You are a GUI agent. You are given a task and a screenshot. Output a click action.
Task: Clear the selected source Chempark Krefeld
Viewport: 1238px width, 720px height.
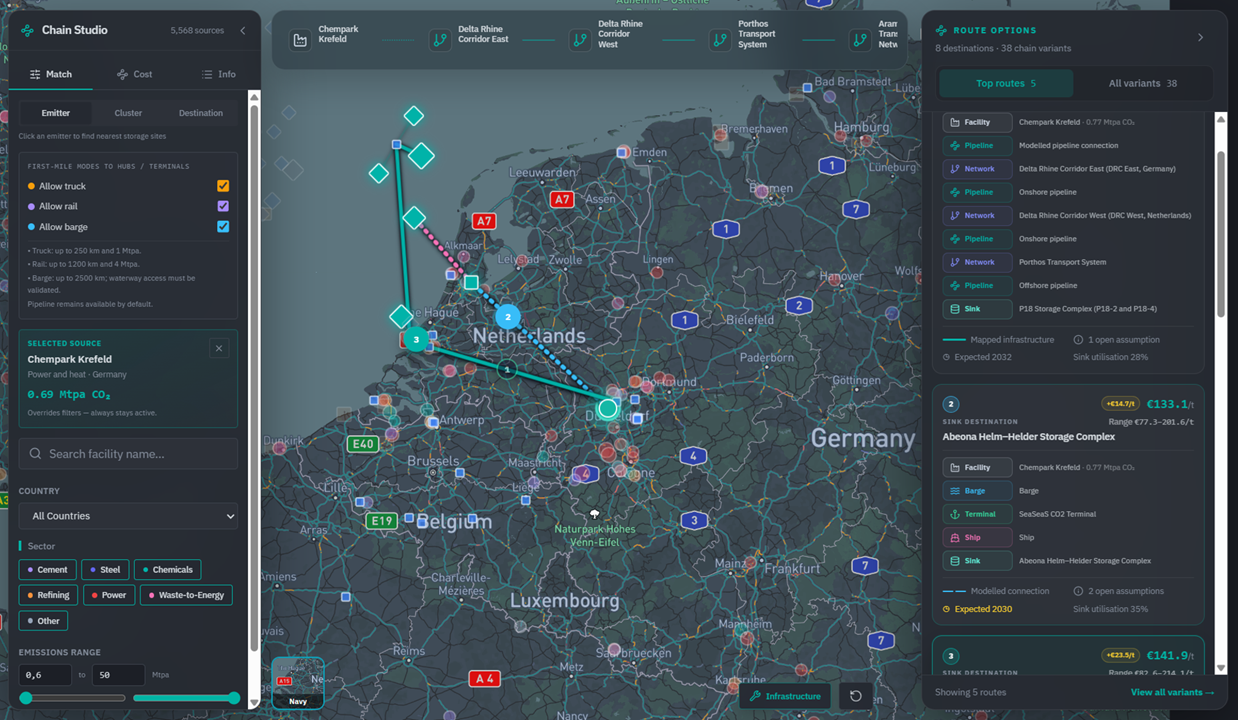(x=219, y=348)
